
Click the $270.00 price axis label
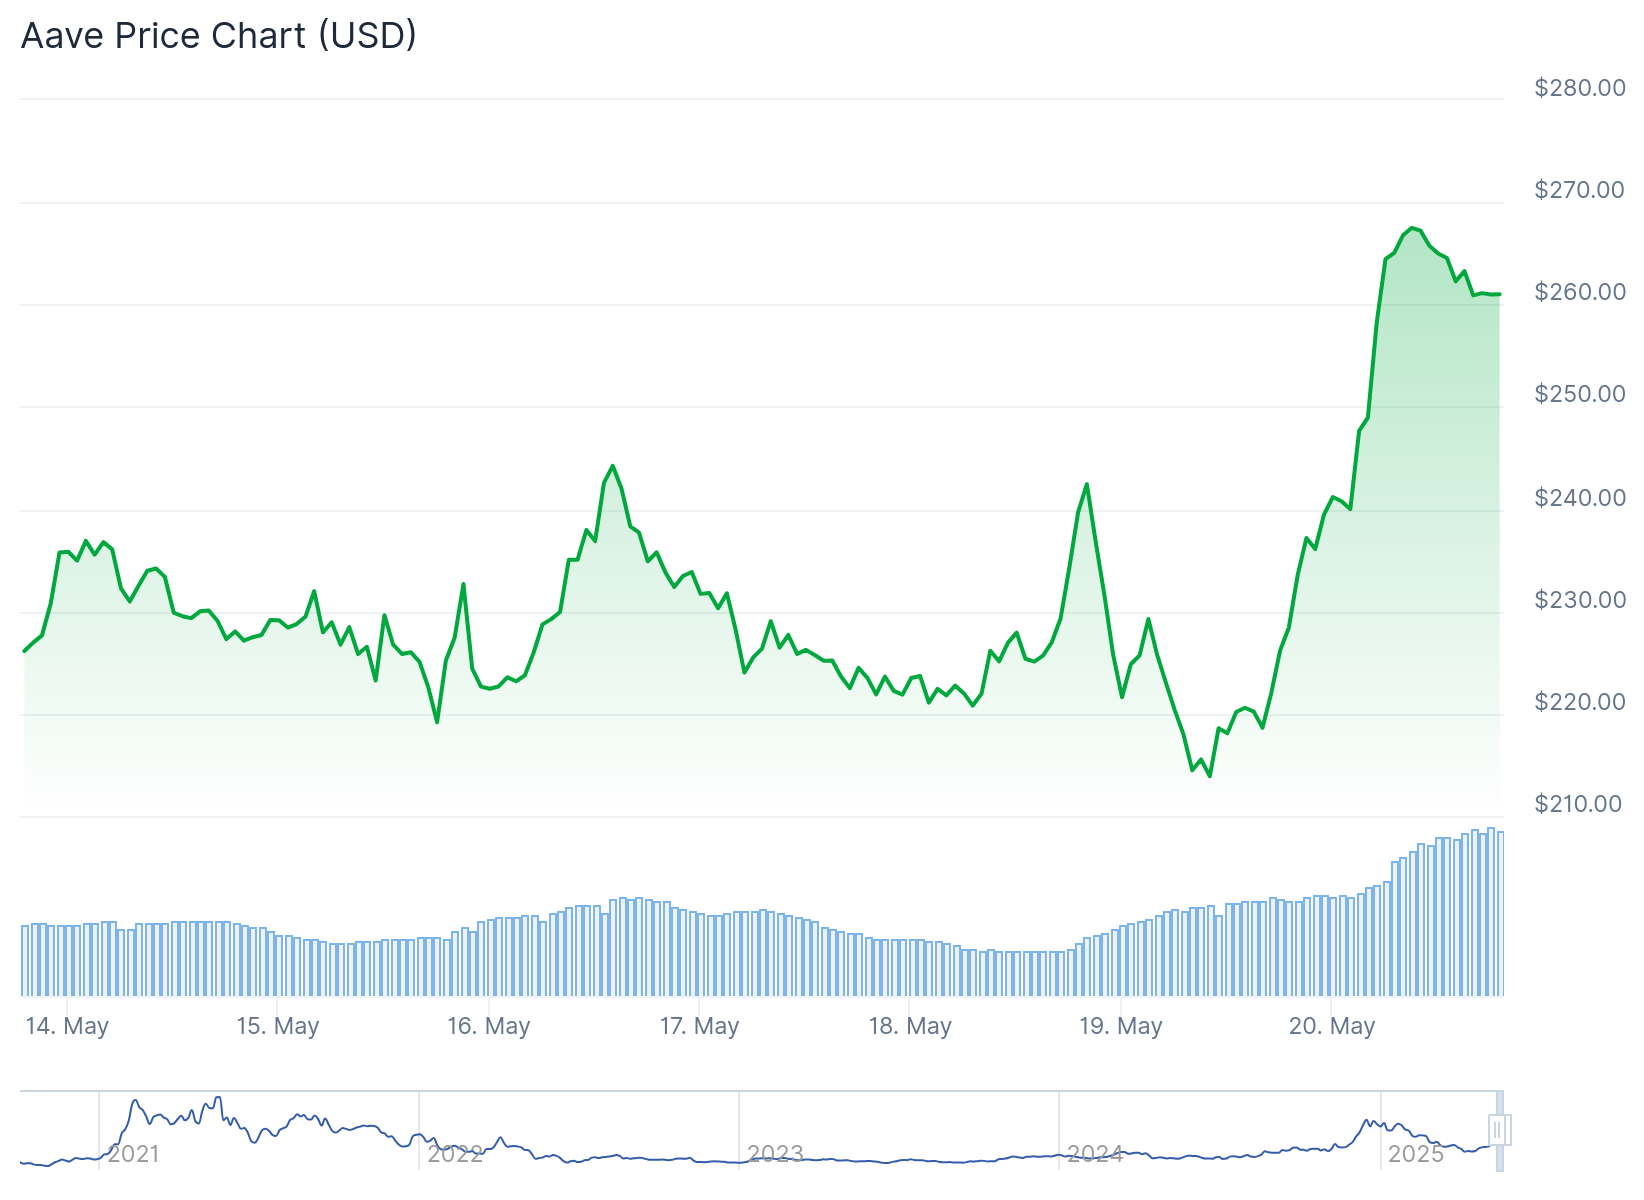[1580, 190]
